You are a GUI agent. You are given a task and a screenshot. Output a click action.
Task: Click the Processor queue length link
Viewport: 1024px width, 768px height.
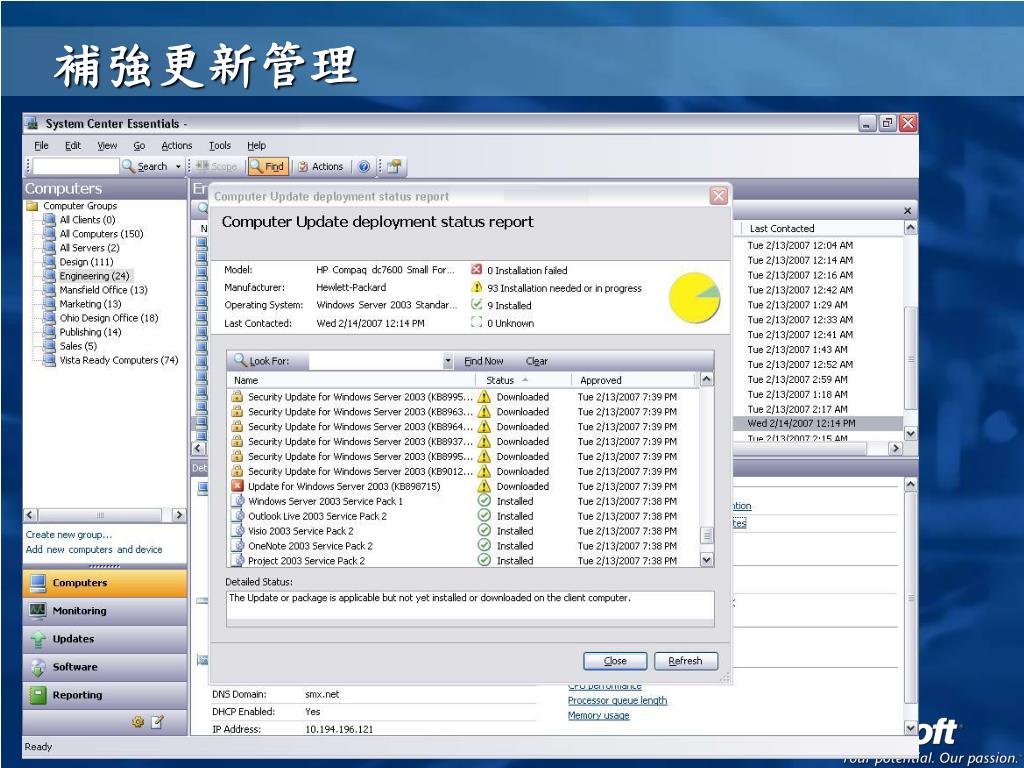617,700
